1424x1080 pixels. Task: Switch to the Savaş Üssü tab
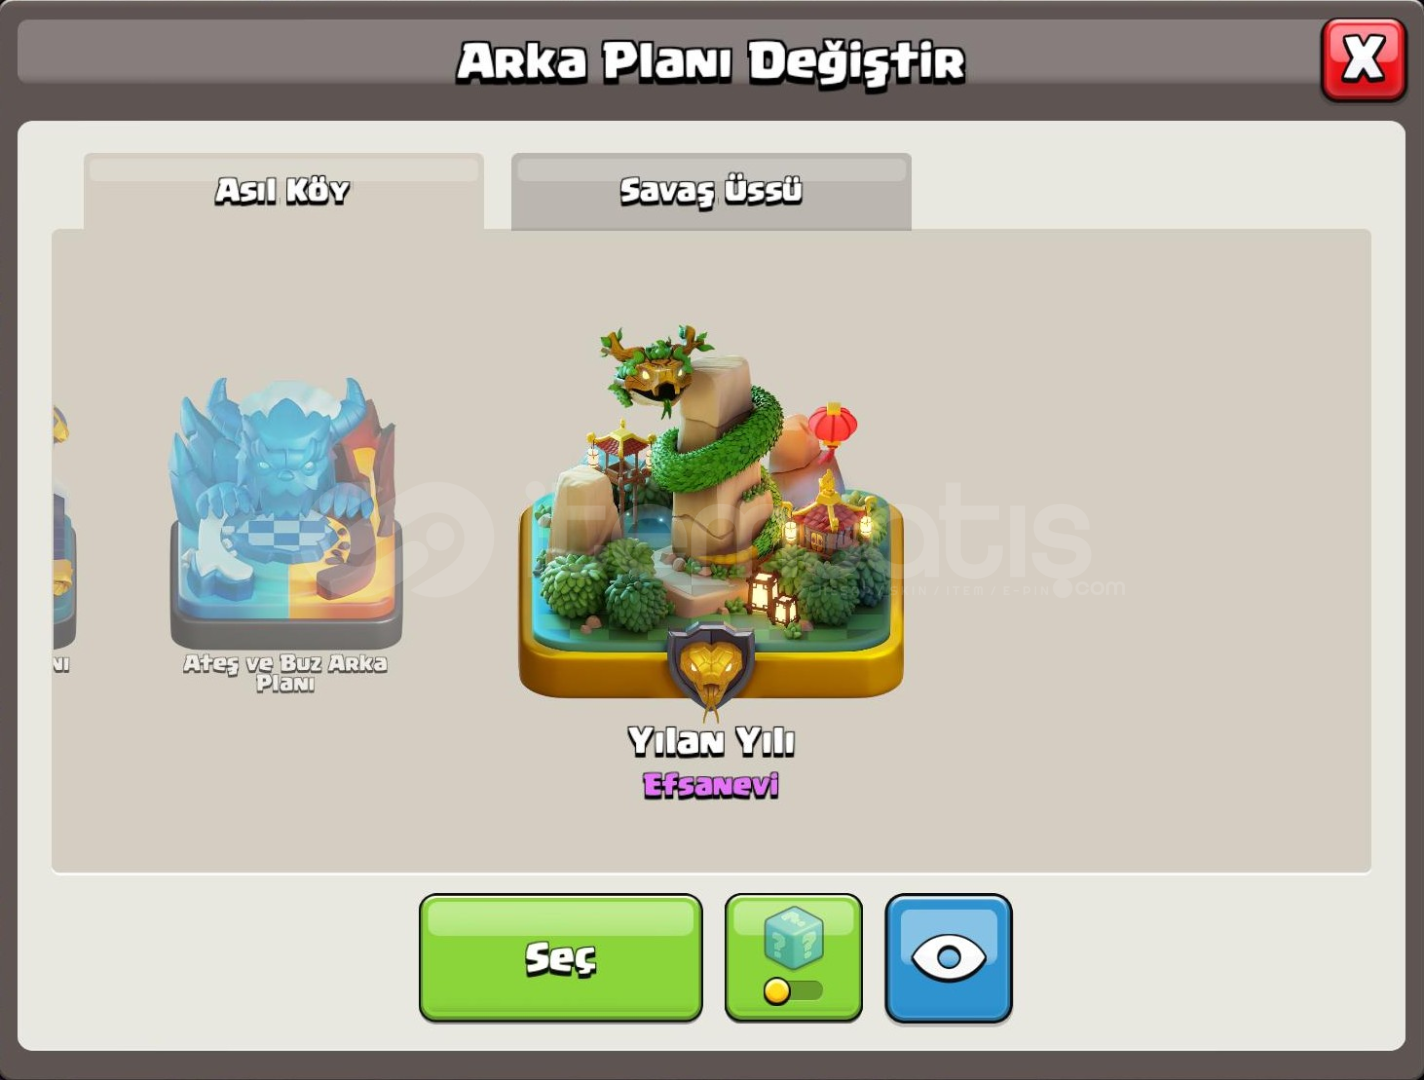[711, 191]
